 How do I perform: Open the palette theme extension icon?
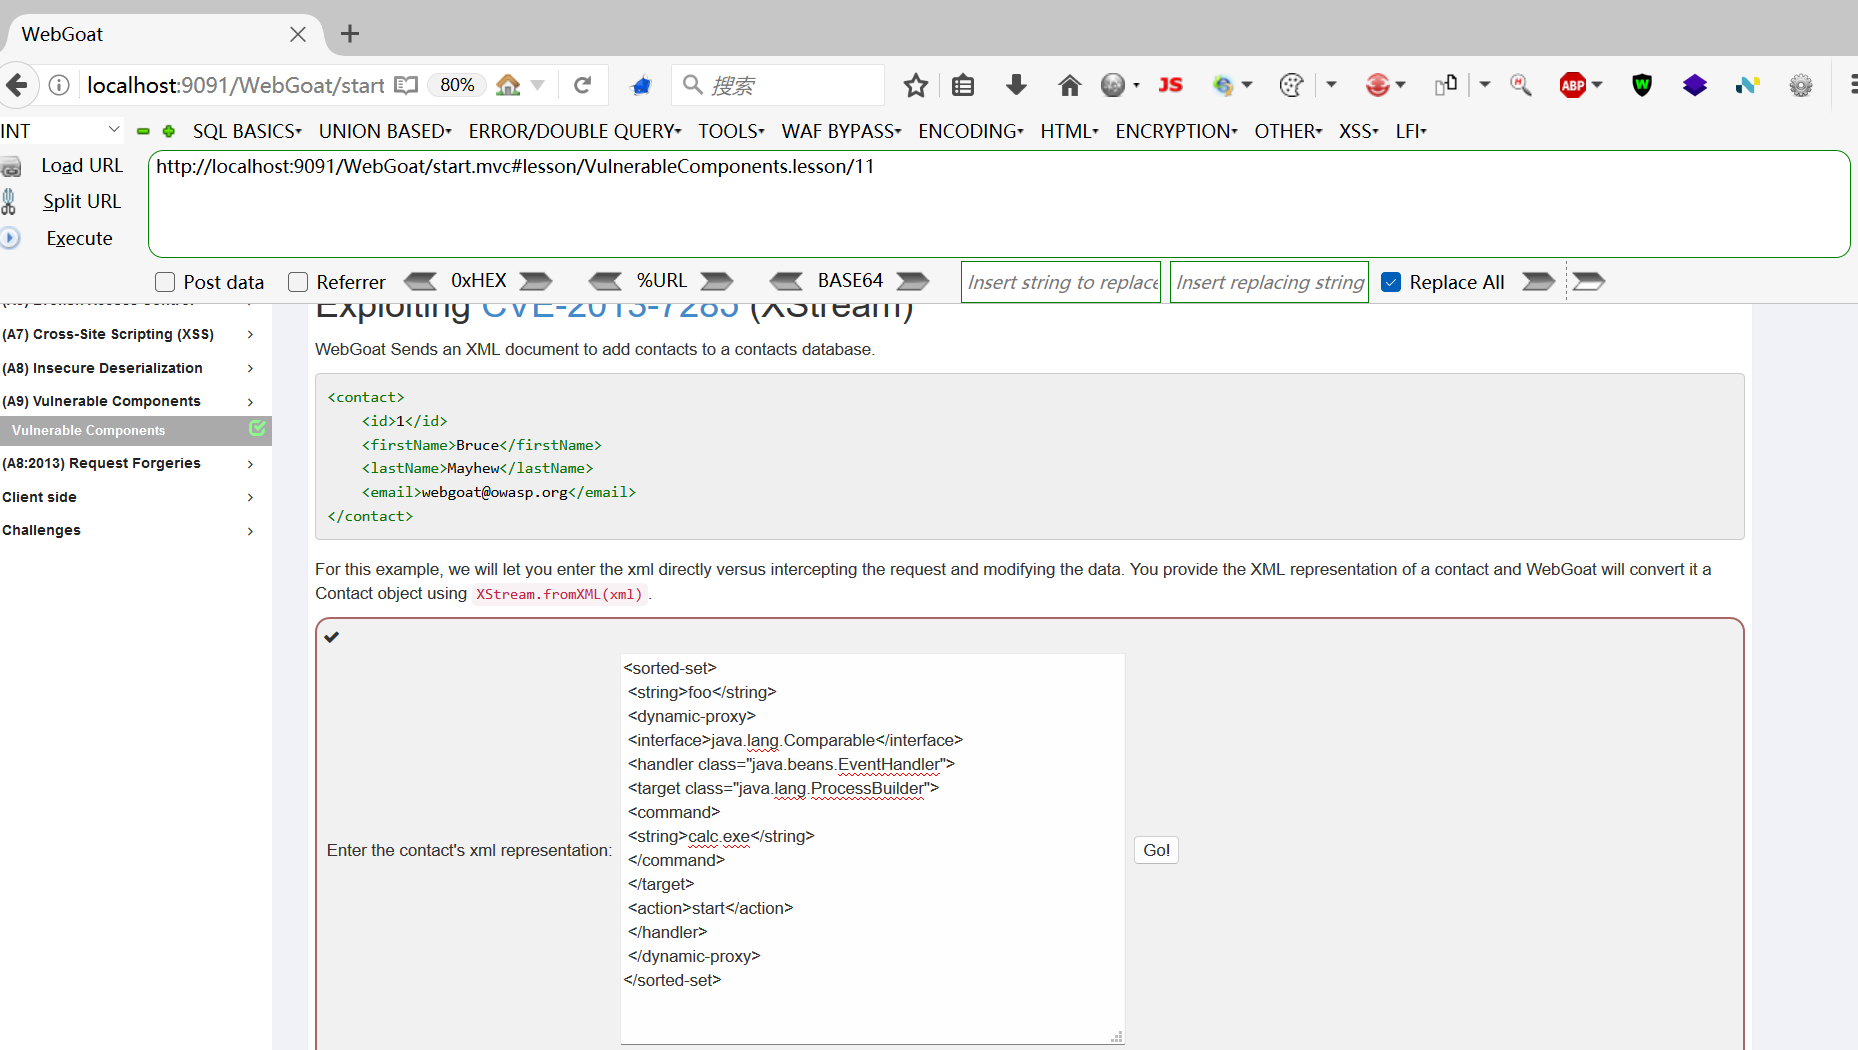point(1291,85)
